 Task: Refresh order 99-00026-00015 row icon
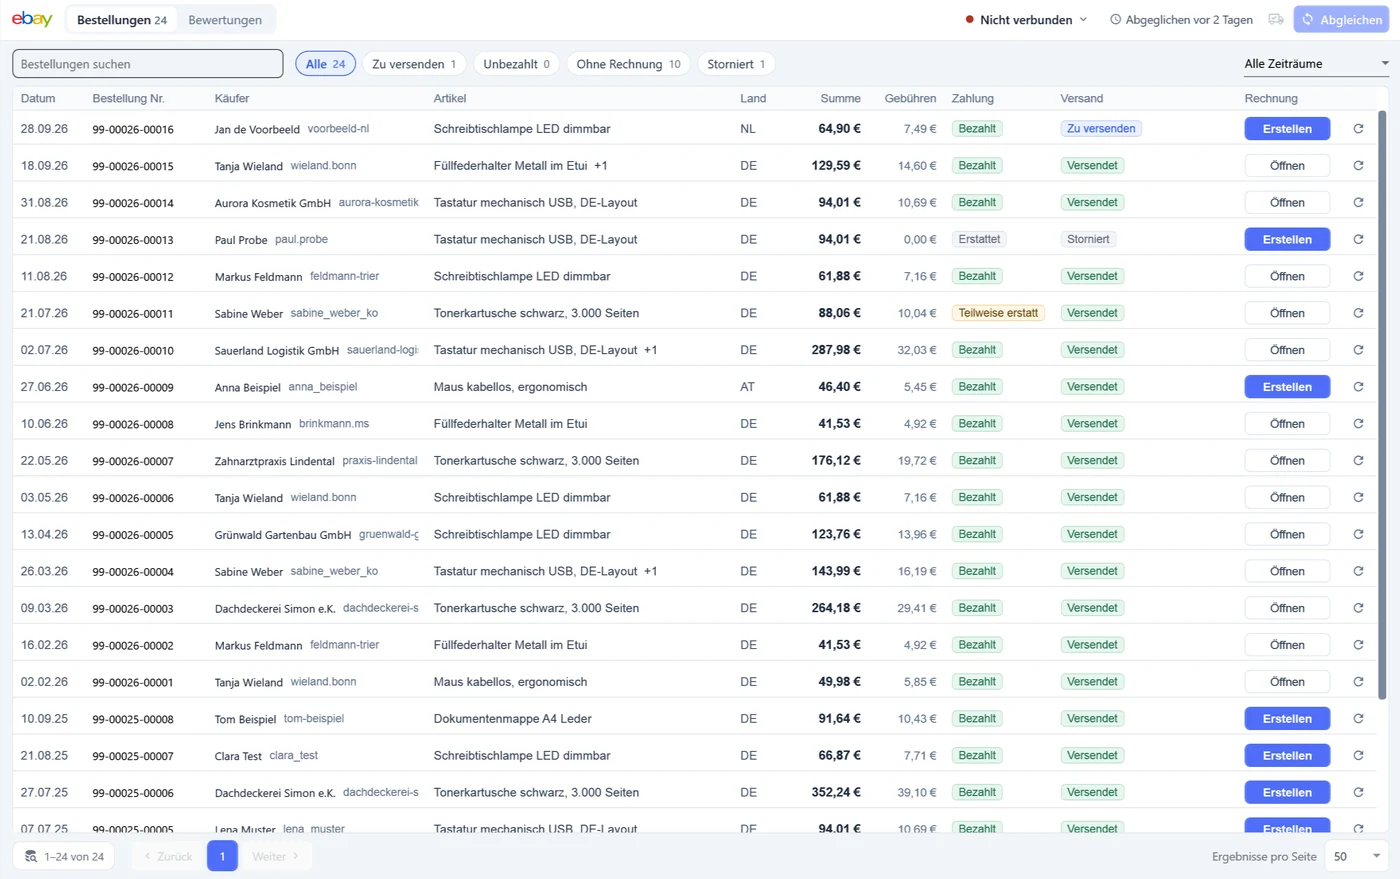(1358, 166)
